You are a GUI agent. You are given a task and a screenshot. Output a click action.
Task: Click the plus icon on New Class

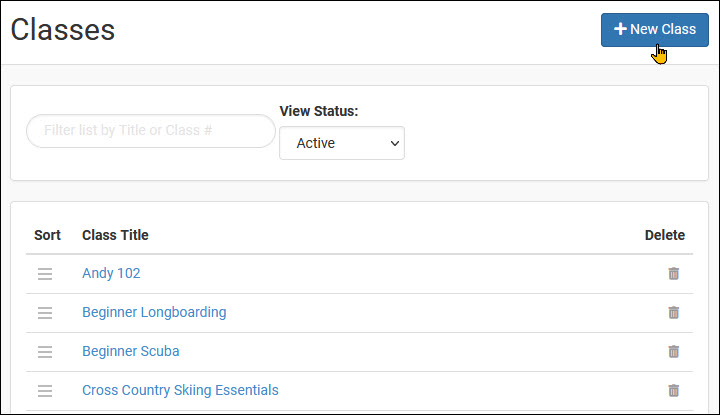(x=620, y=29)
